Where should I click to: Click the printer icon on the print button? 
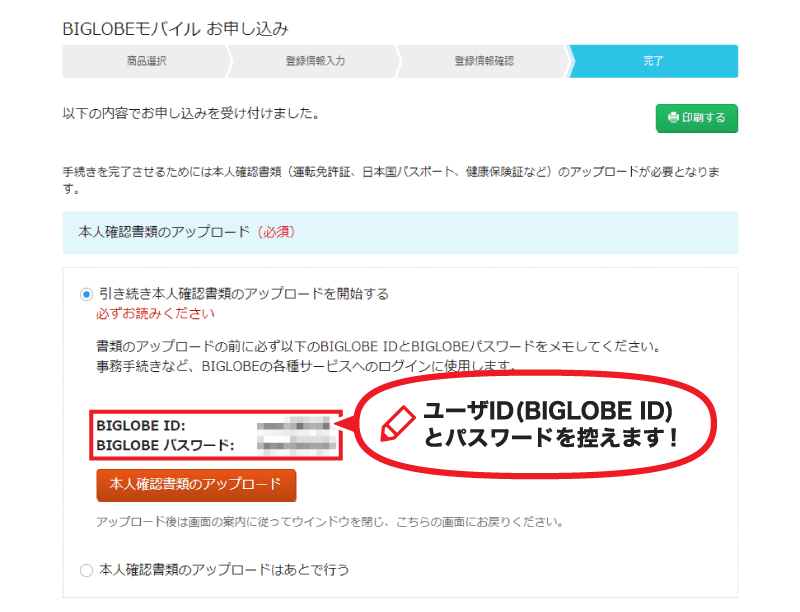tap(674, 117)
